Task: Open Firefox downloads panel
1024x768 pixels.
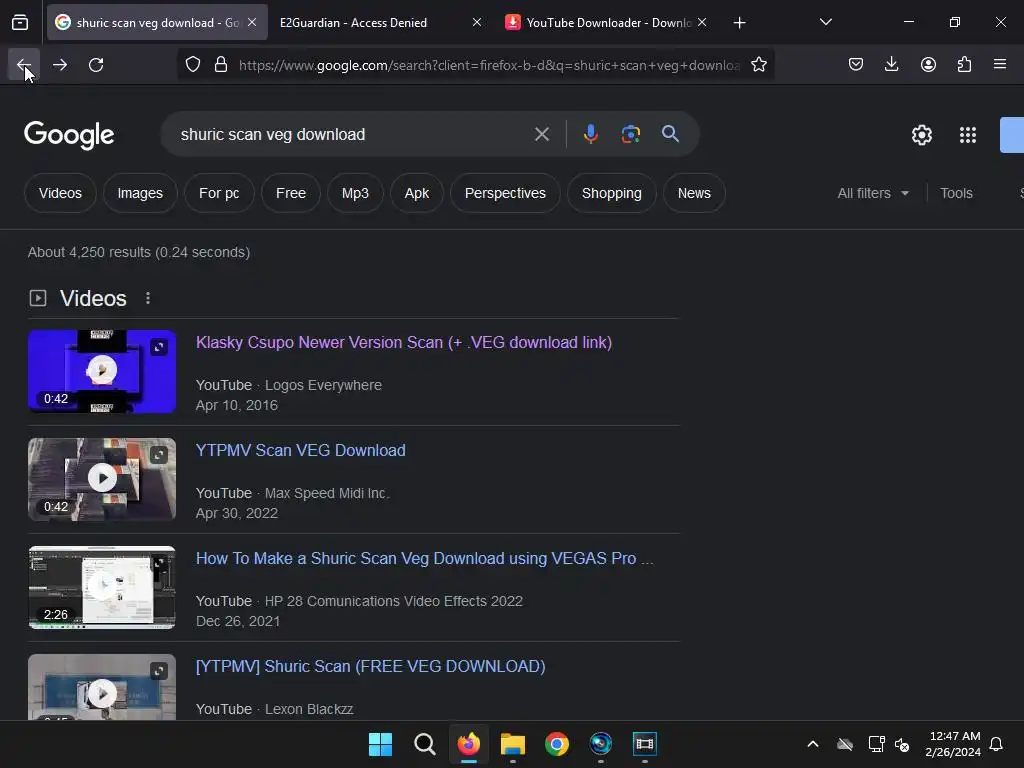Action: (x=891, y=65)
